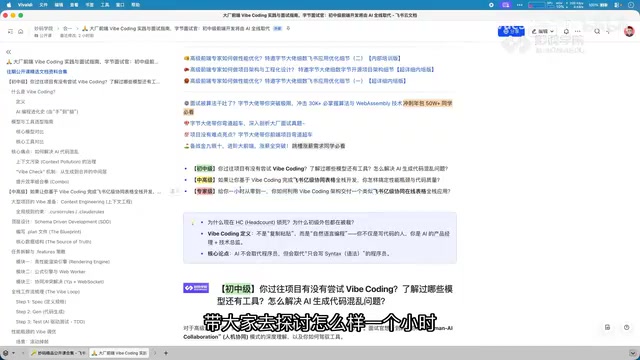
Task: Open a new tab with plus icon
Action: 166,353
